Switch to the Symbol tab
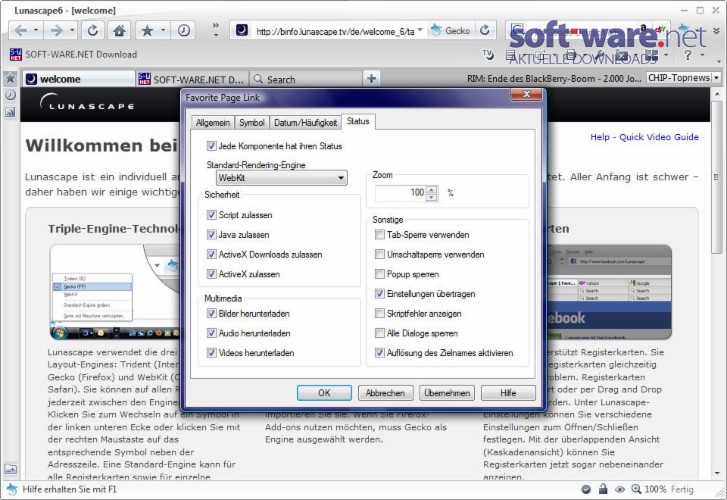The image size is (727, 500). pyautogui.click(x=251, y=122)
